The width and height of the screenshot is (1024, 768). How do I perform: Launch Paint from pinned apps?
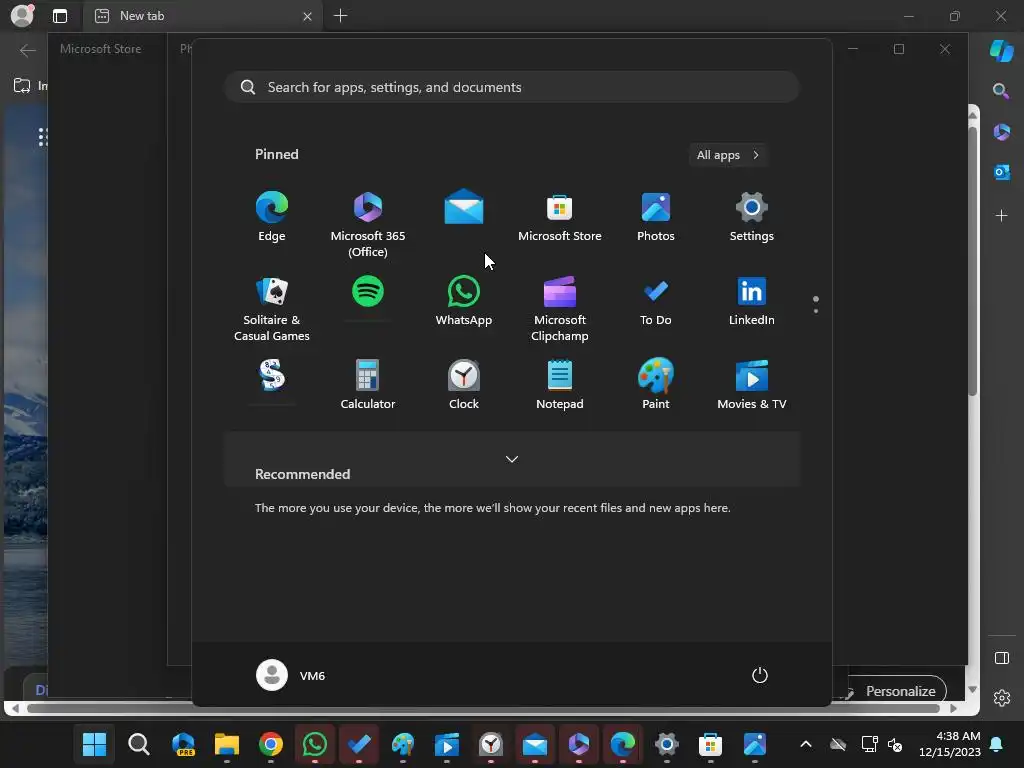coord(656,385)
